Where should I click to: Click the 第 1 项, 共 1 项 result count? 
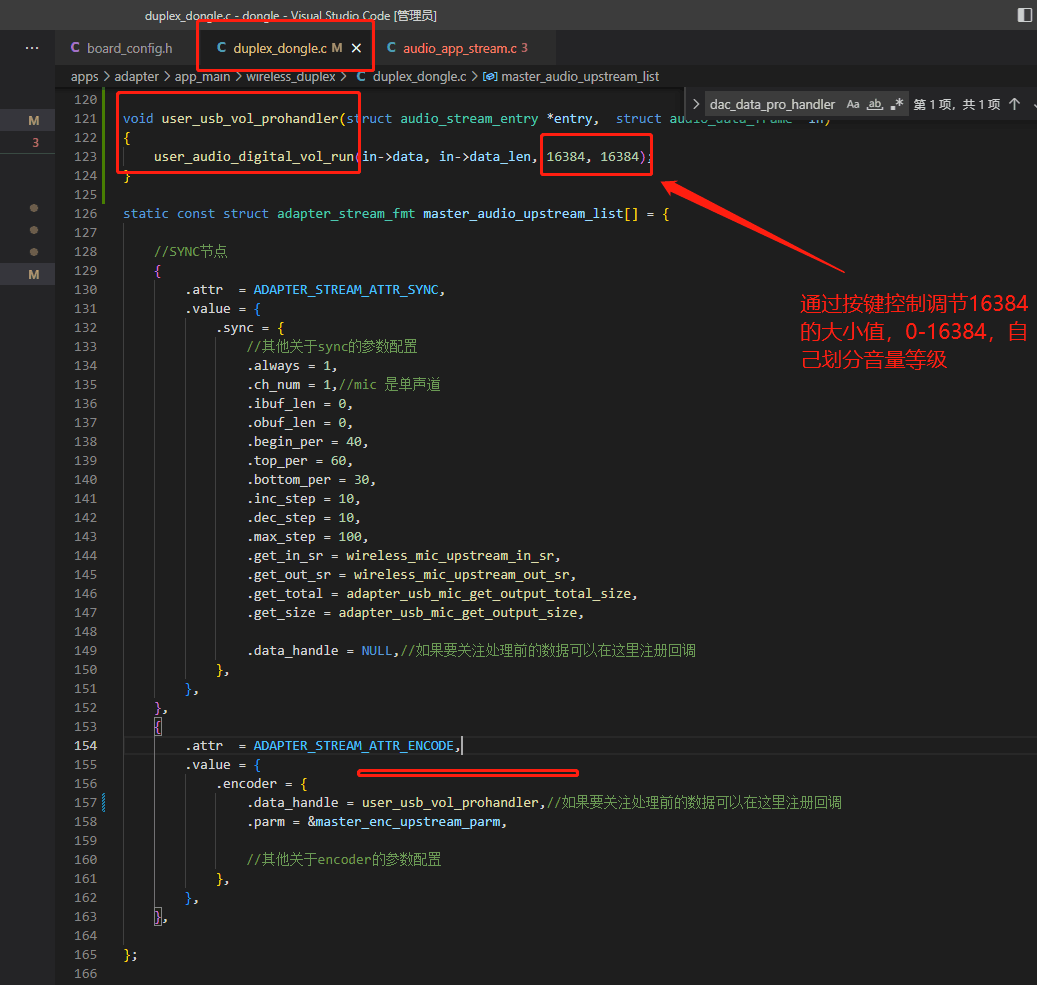956,105
